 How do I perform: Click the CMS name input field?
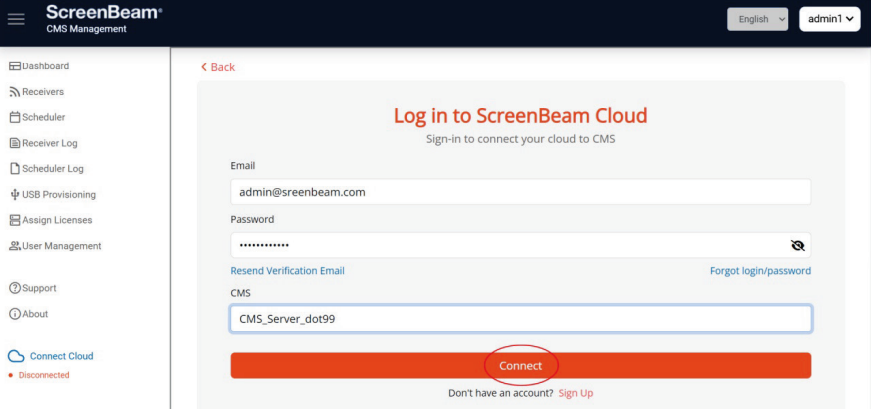520,319
